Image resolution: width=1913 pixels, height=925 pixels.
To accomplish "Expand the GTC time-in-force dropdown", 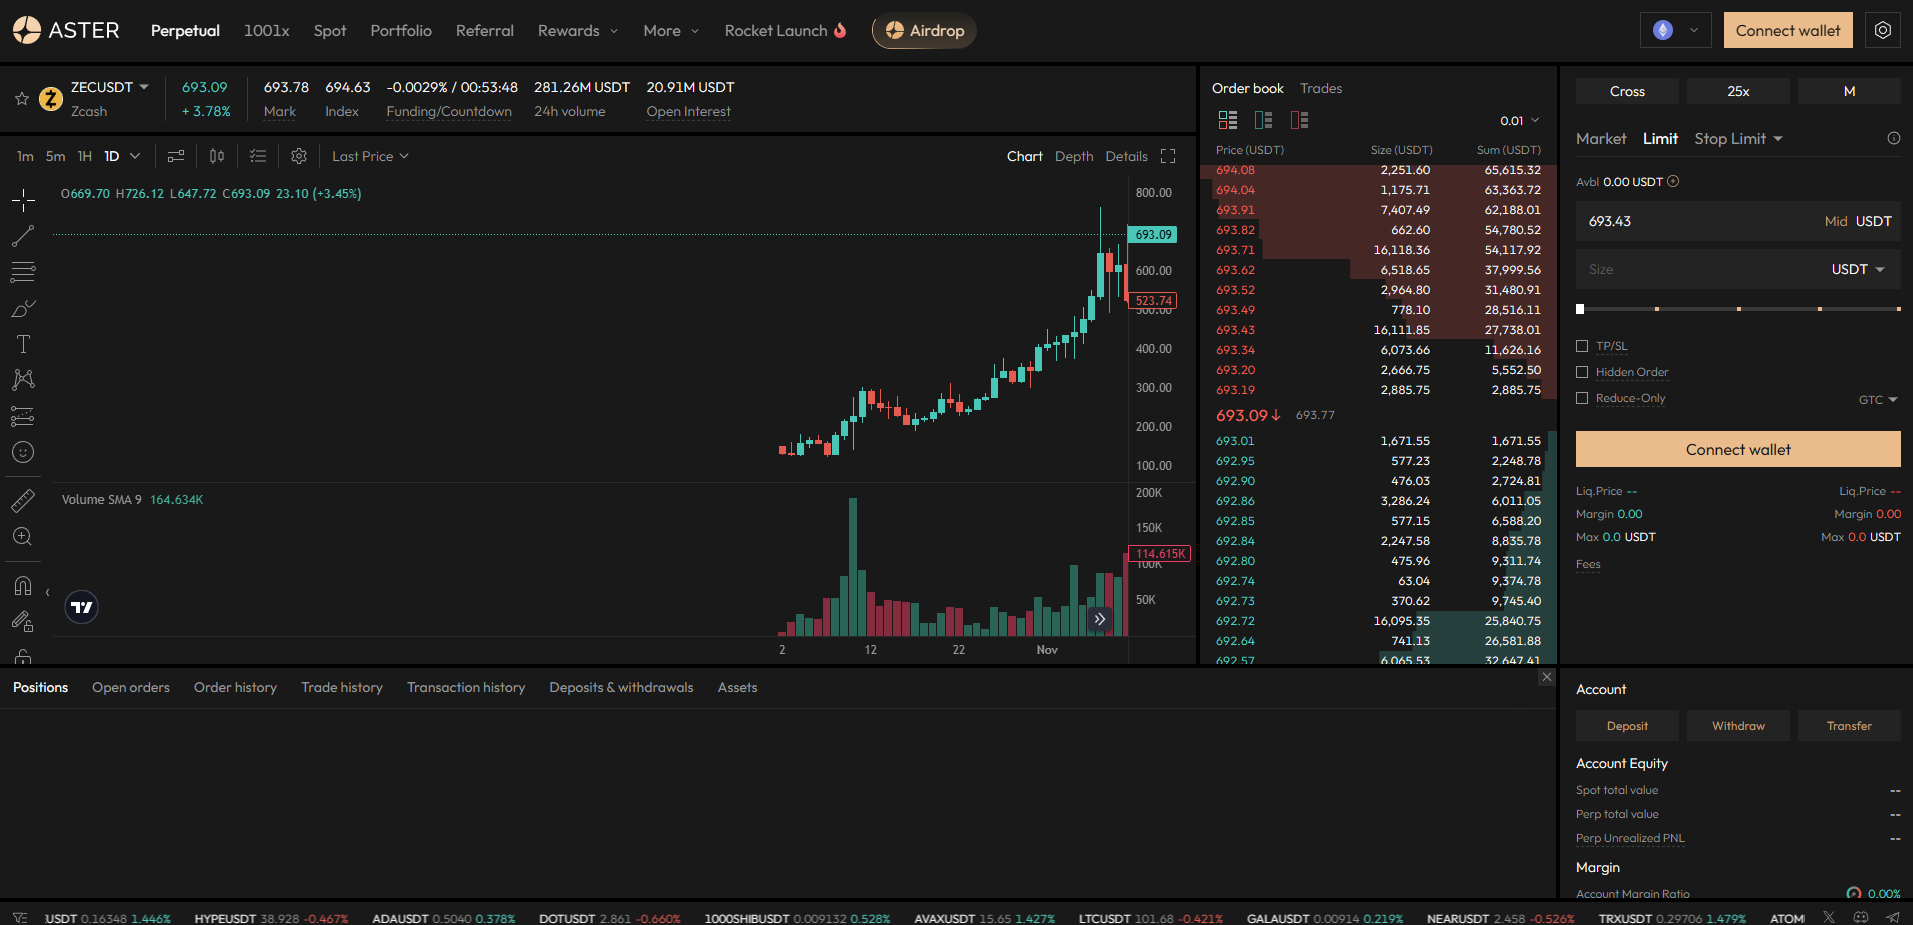I will [x=1878, y=400].
